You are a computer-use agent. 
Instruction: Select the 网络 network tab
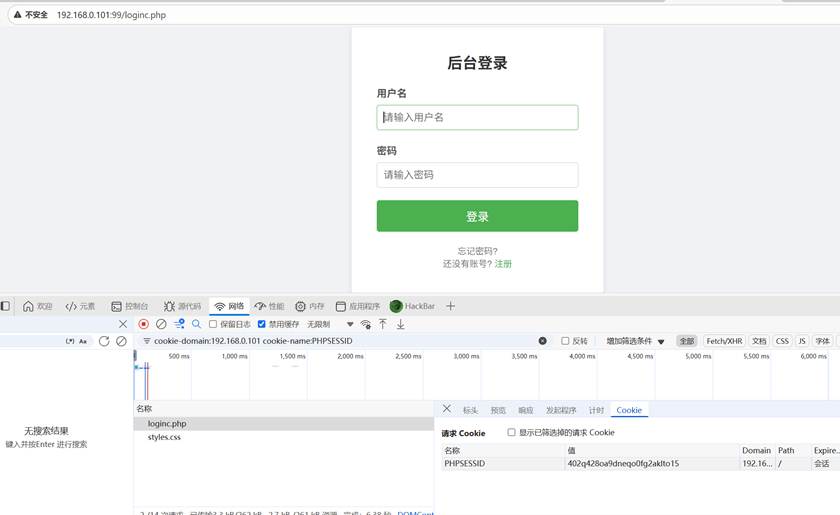click(229, 306)
